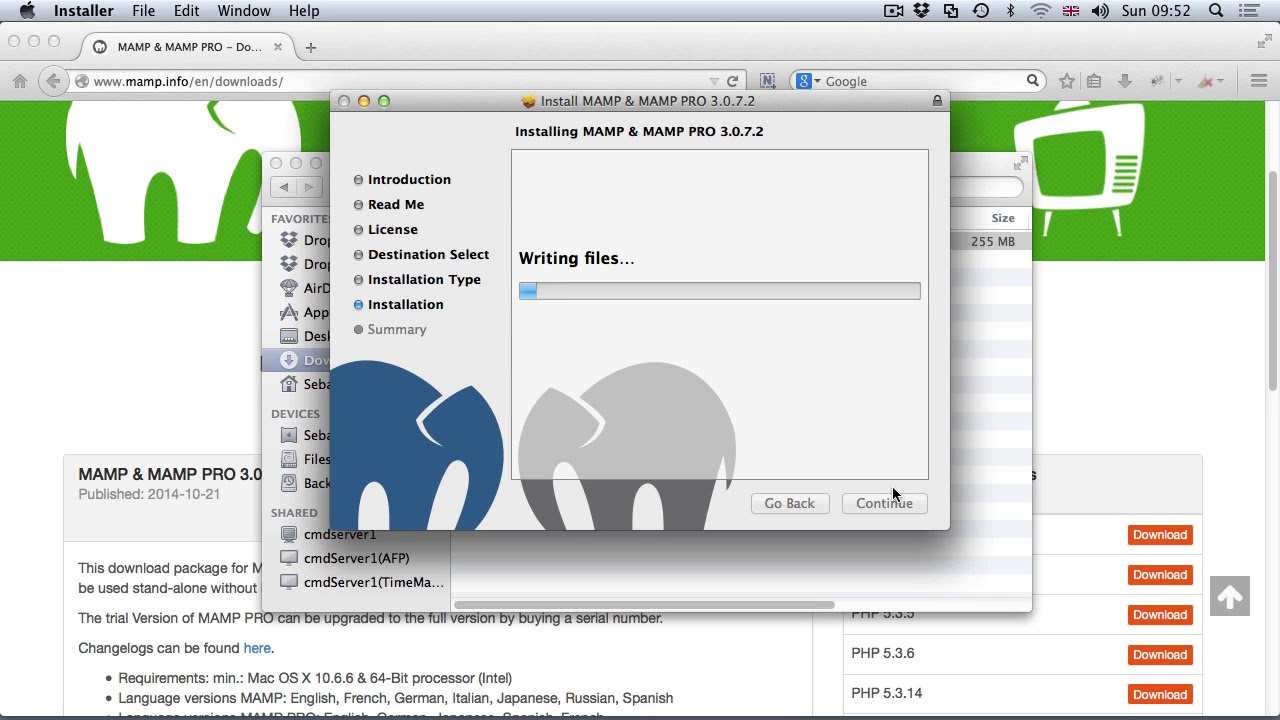Open the Google search engine dropdown
1280x720 pixels.
(809, 81)
